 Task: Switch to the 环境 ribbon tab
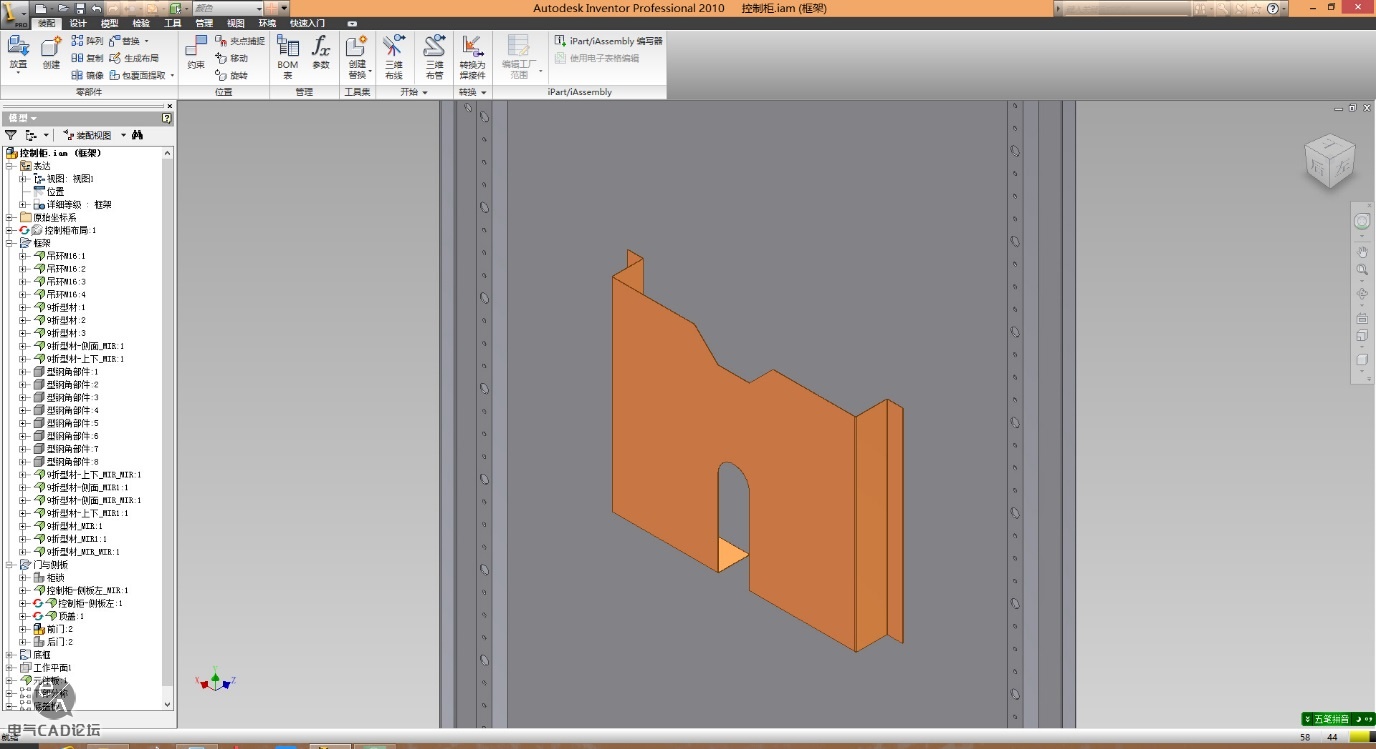click(x=267, y=22)
